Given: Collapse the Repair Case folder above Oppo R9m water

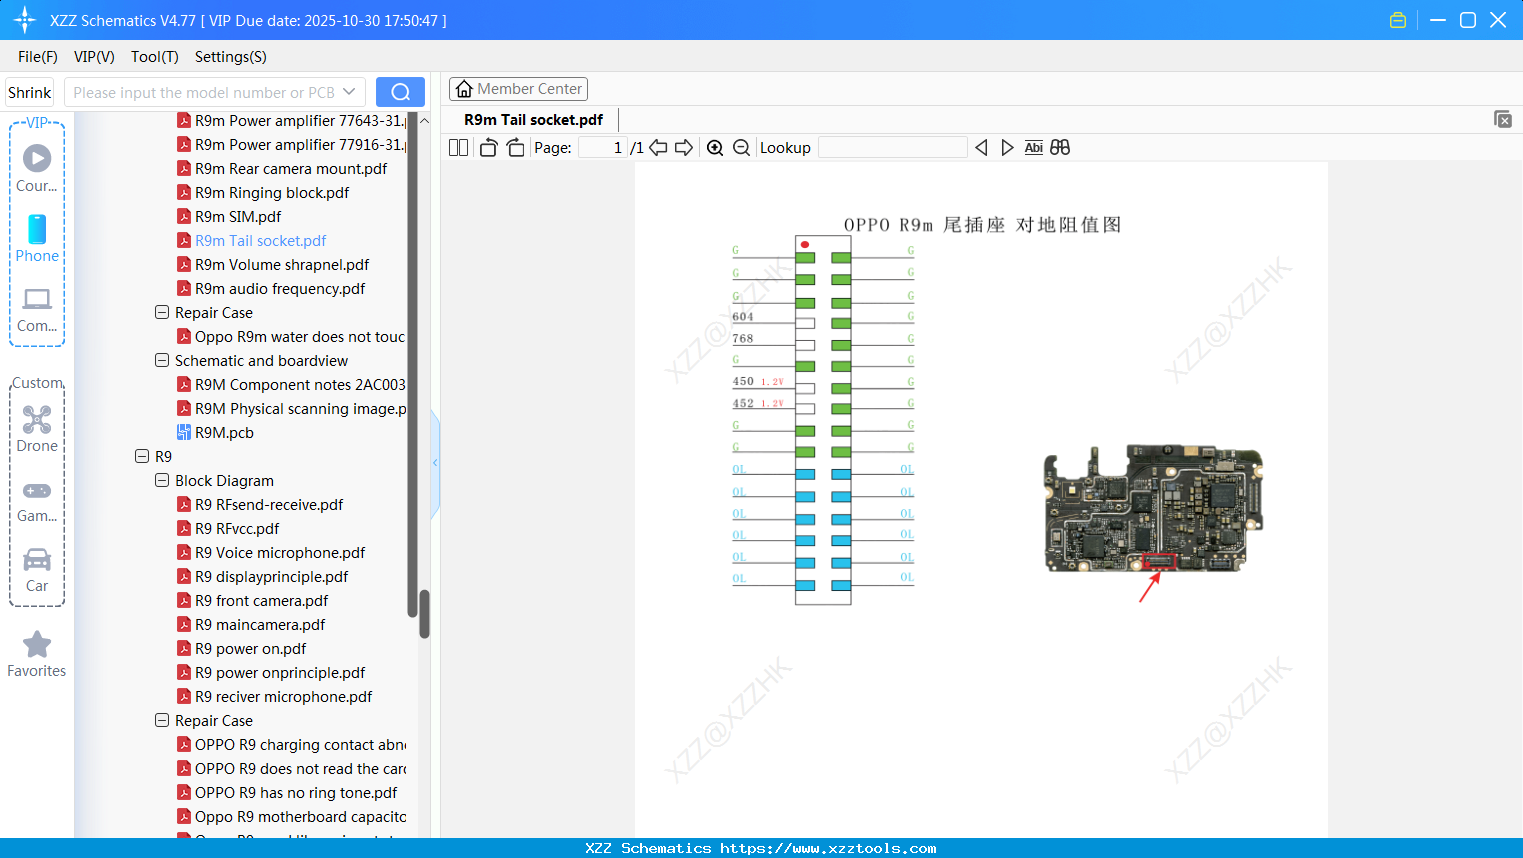Looking at the screenshot, I should click(x=162, y=313).
